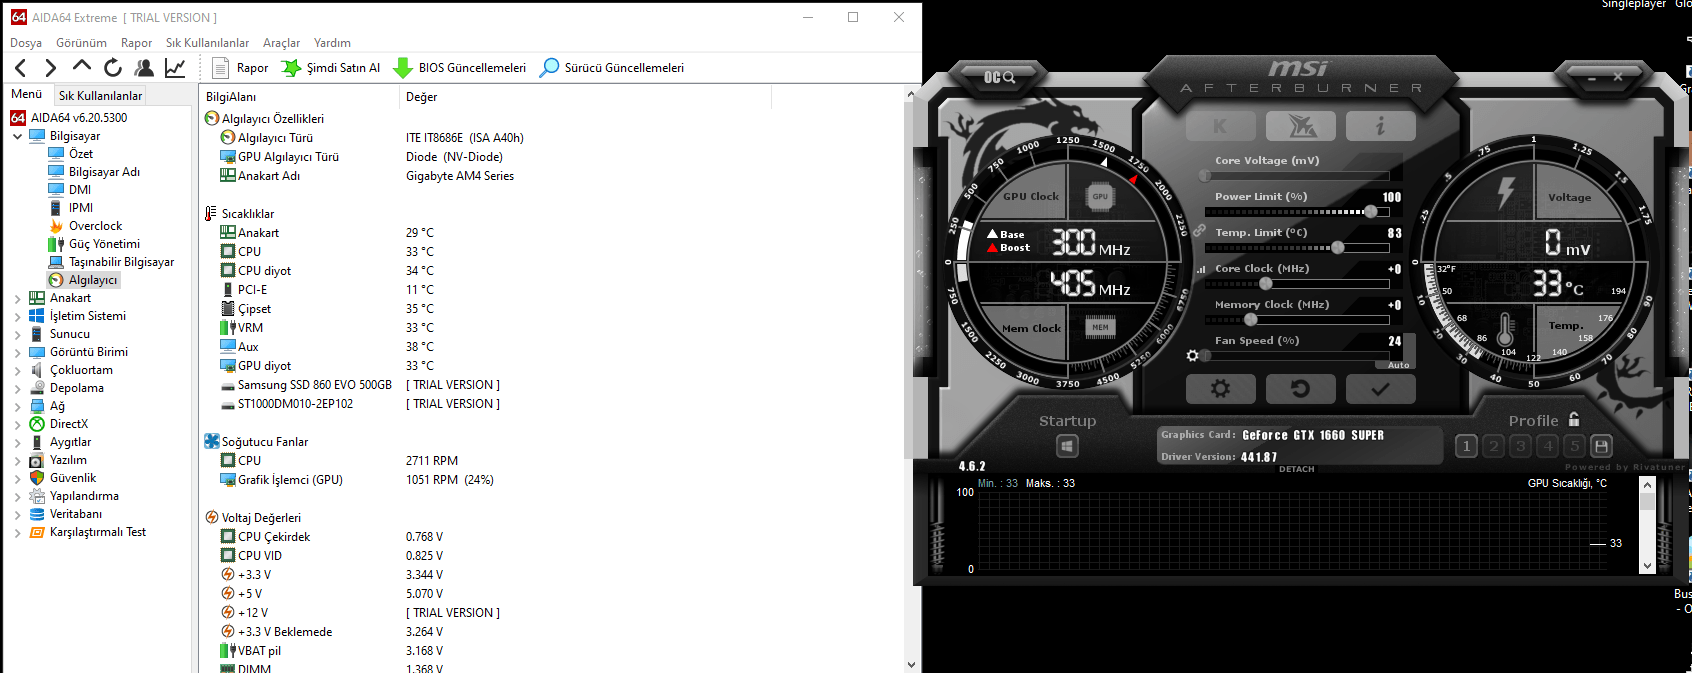
Task: Refresh the AIDA64 page
Action: coord(113,68)
